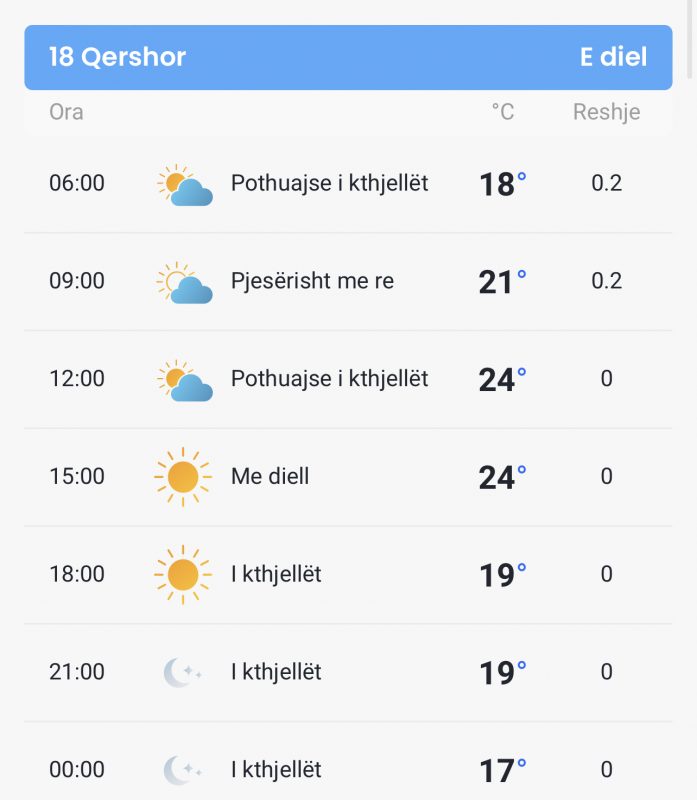Click the moon icon at 00:00
Viewport: 697px width, 800px height.
point(182,770)
